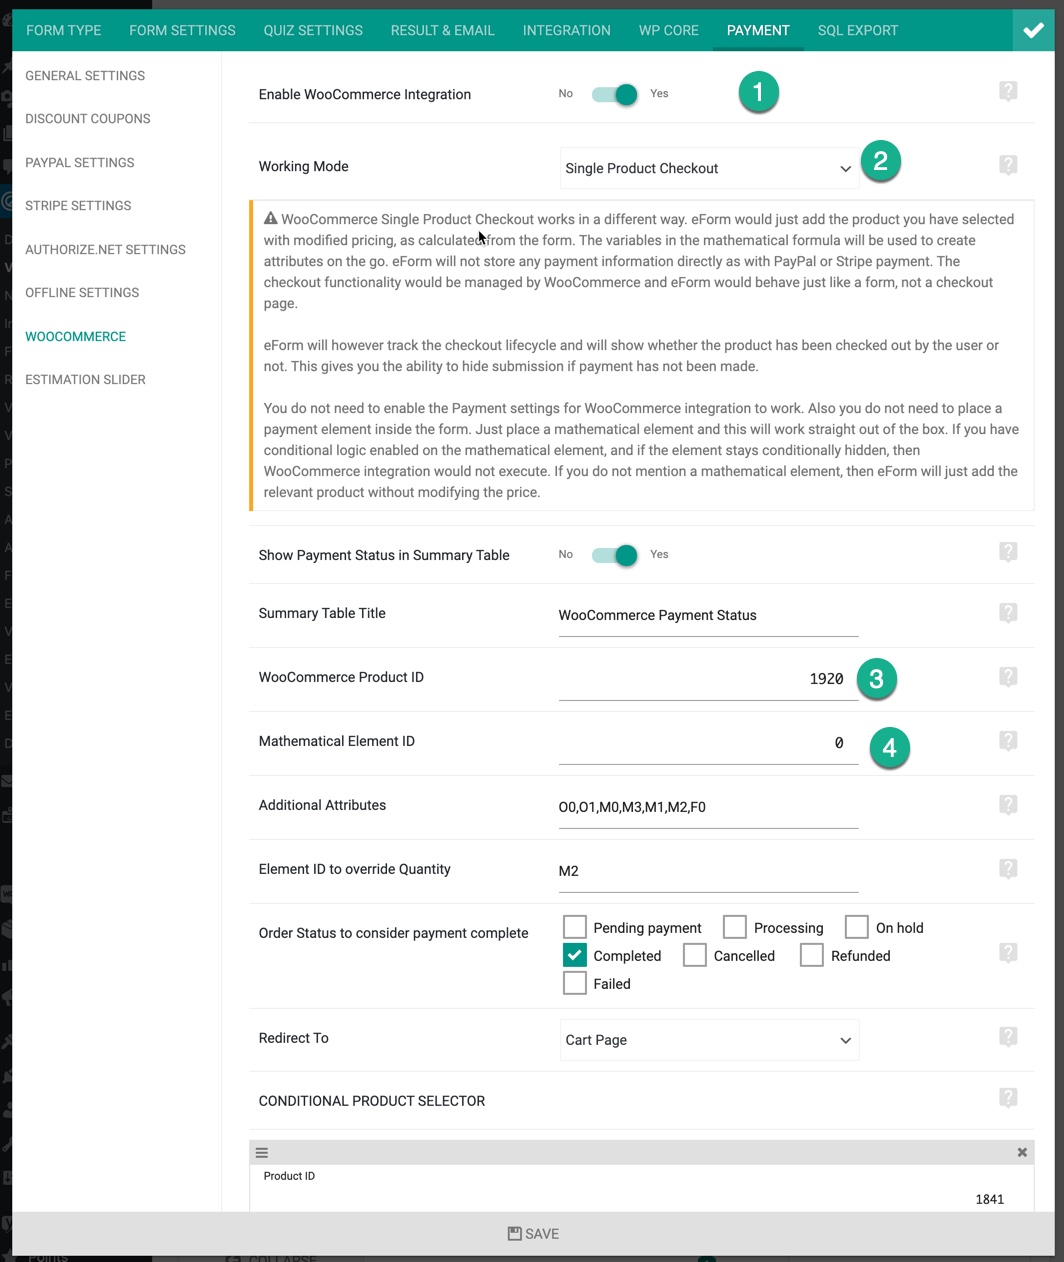Open help icon for Redirect To
The image size is (1064, 1262).
pyautogui.click(x=1008, y=1037)
